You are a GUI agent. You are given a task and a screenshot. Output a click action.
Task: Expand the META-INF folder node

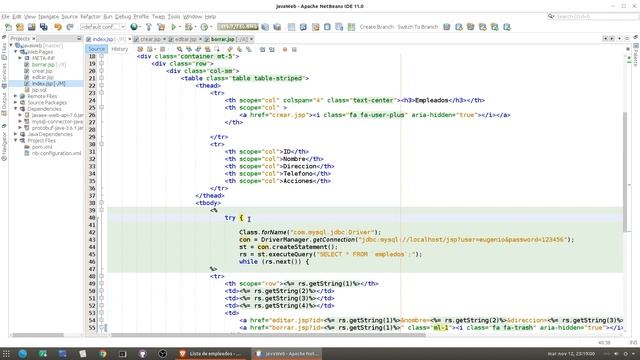pyautogui.click(x=20, y=58)
